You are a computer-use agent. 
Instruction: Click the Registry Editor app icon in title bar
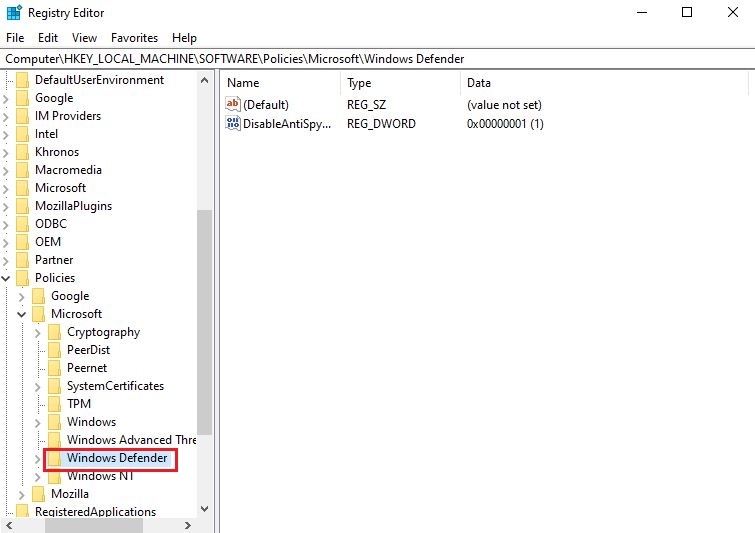(x=14, y=12)
